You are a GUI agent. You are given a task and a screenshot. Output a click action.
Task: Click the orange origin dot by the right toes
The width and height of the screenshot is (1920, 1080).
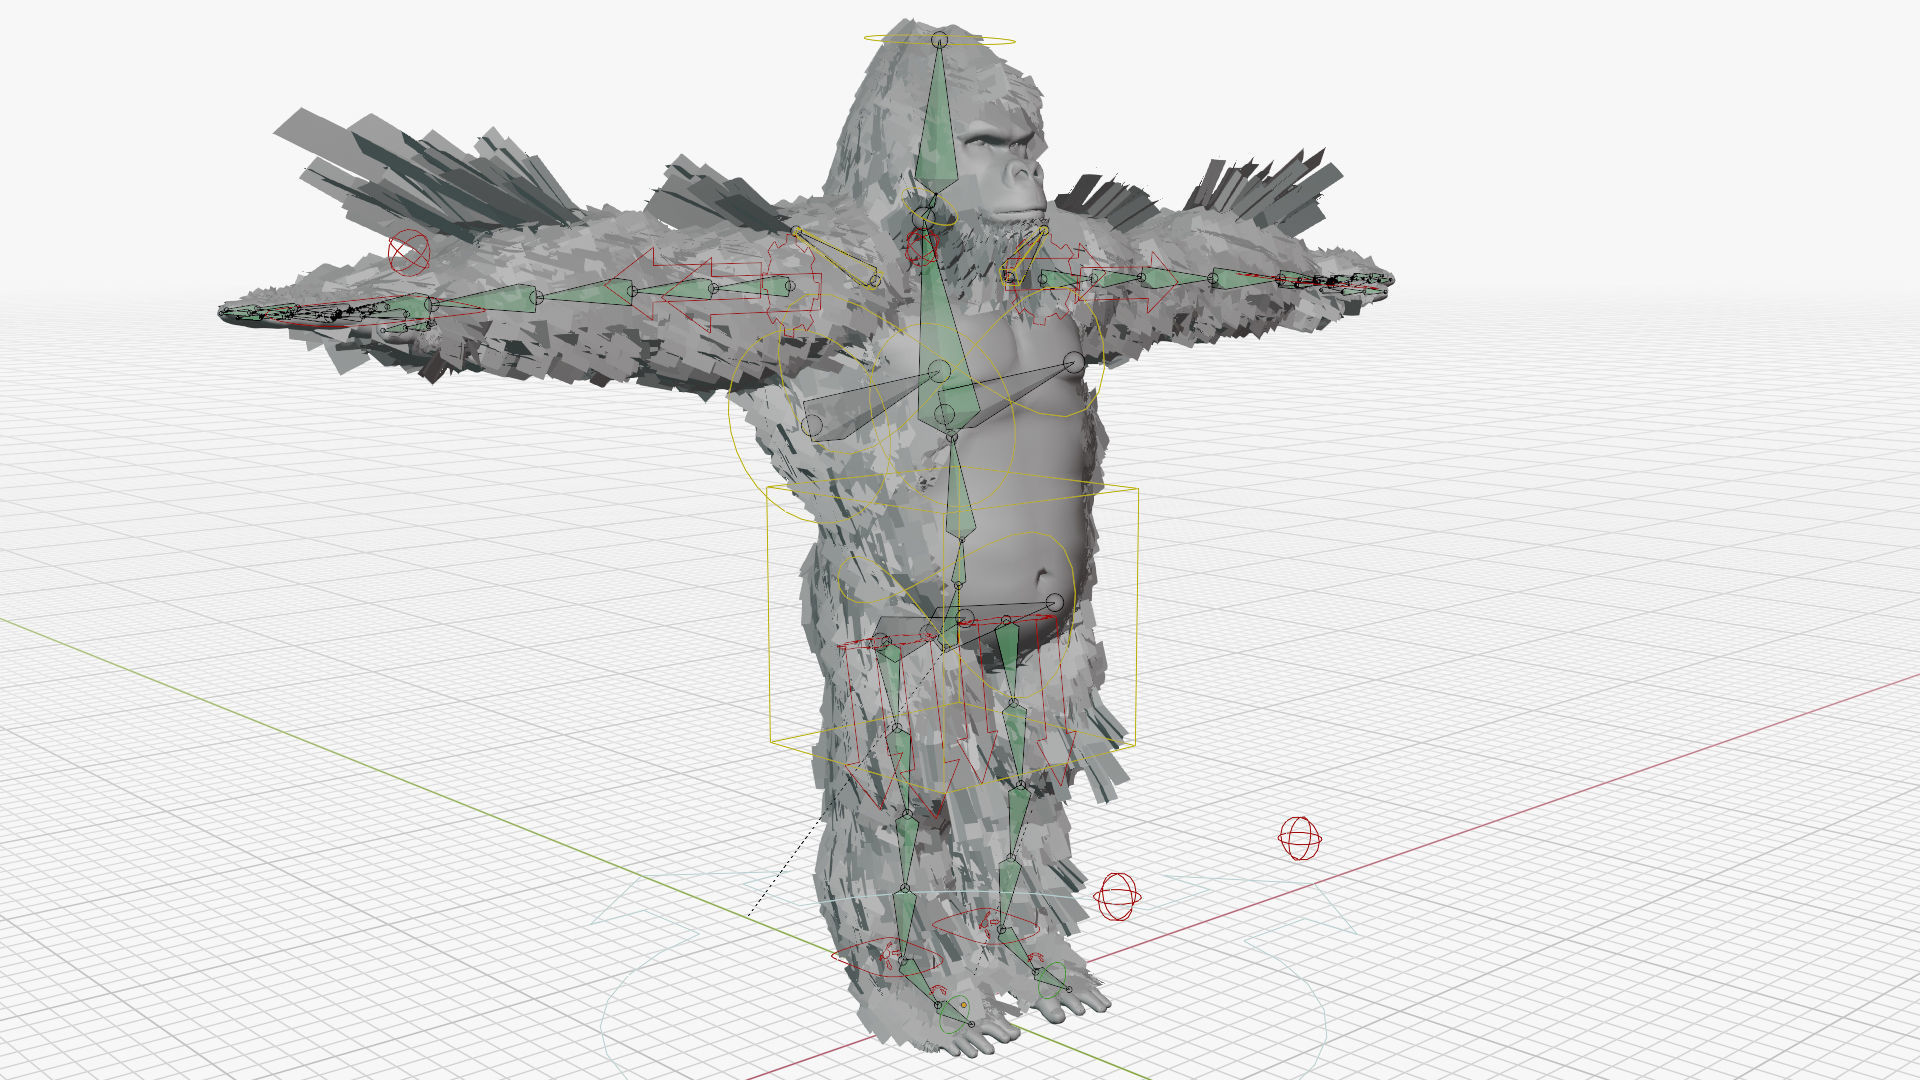964,1004
